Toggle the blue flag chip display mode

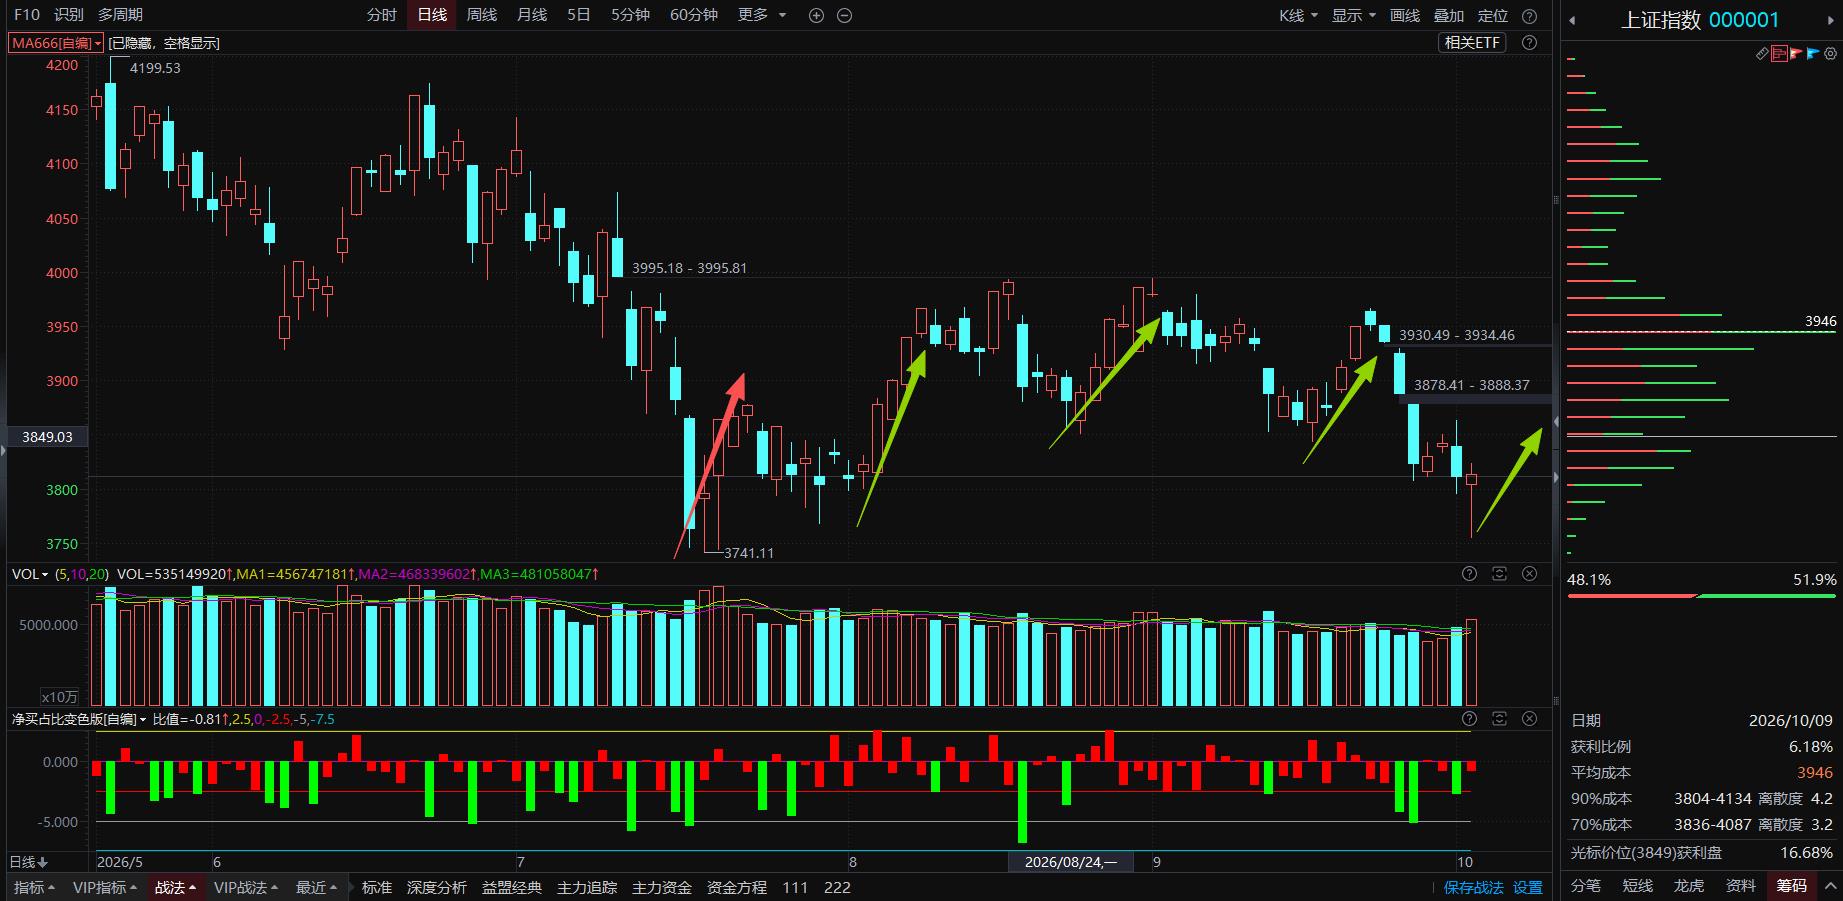[x=1813, y=53]
